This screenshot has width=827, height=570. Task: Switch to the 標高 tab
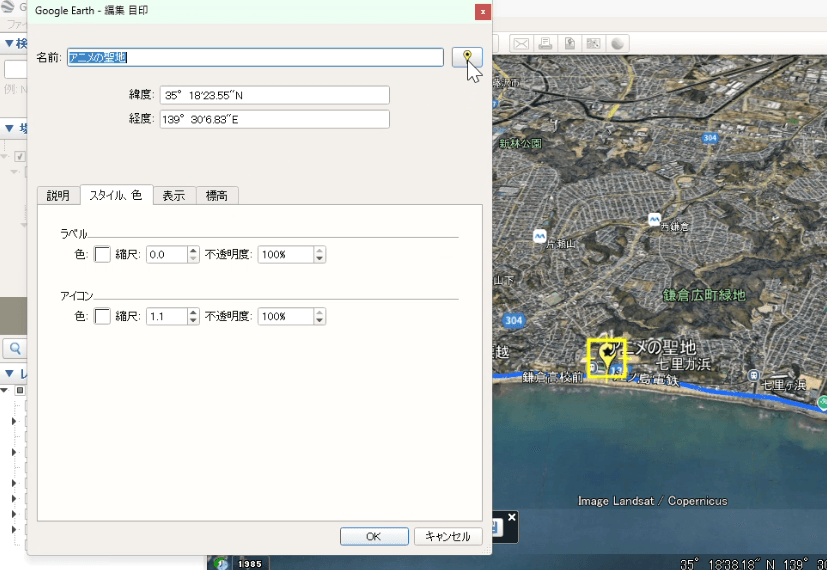pyautogui.click(x=216, y=196)
